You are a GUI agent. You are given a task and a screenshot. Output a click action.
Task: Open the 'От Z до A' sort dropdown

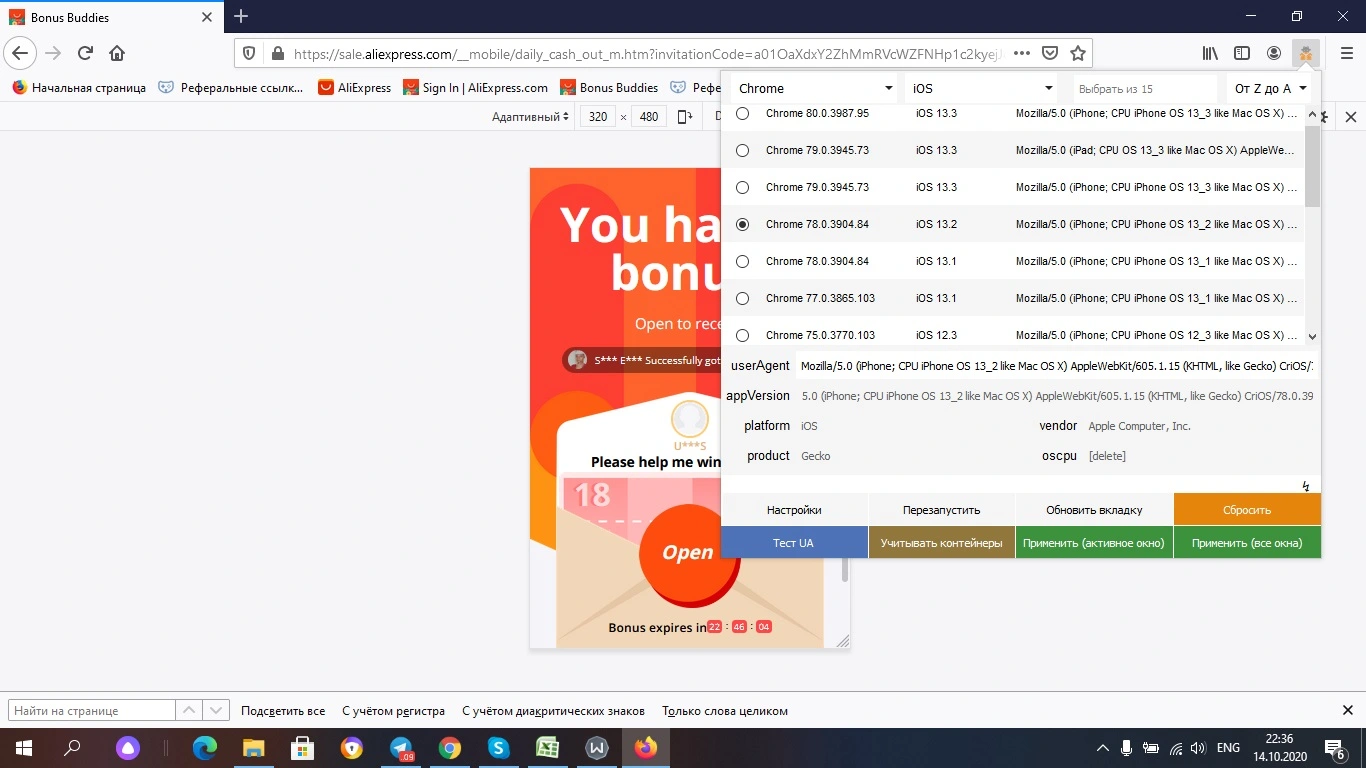coord(1270,89)
